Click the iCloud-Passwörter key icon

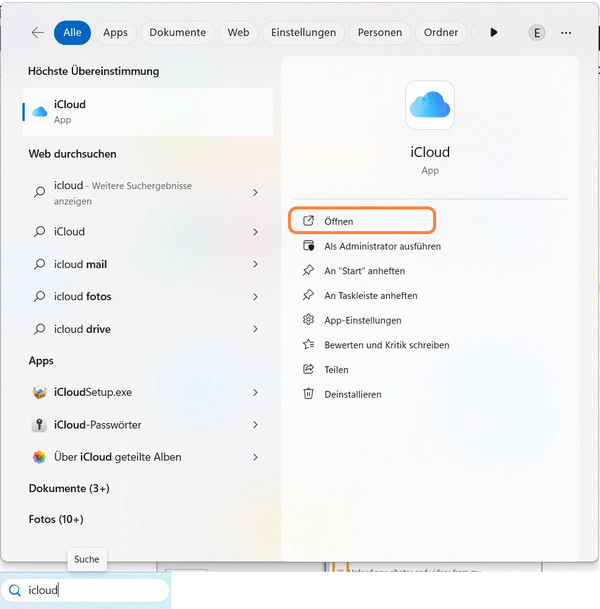(39, 425)
